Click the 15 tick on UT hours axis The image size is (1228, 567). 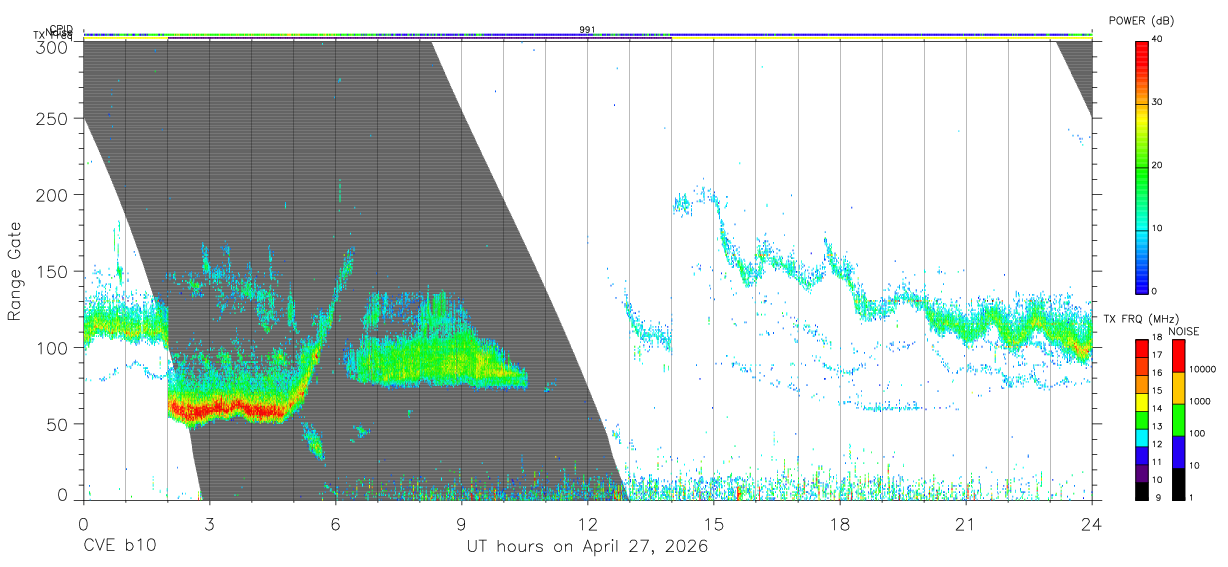(714, 523)
